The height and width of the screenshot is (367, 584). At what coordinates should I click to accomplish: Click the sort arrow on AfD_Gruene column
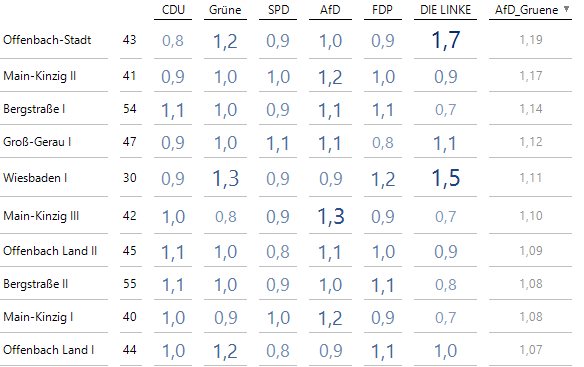[x=566, y=9]
